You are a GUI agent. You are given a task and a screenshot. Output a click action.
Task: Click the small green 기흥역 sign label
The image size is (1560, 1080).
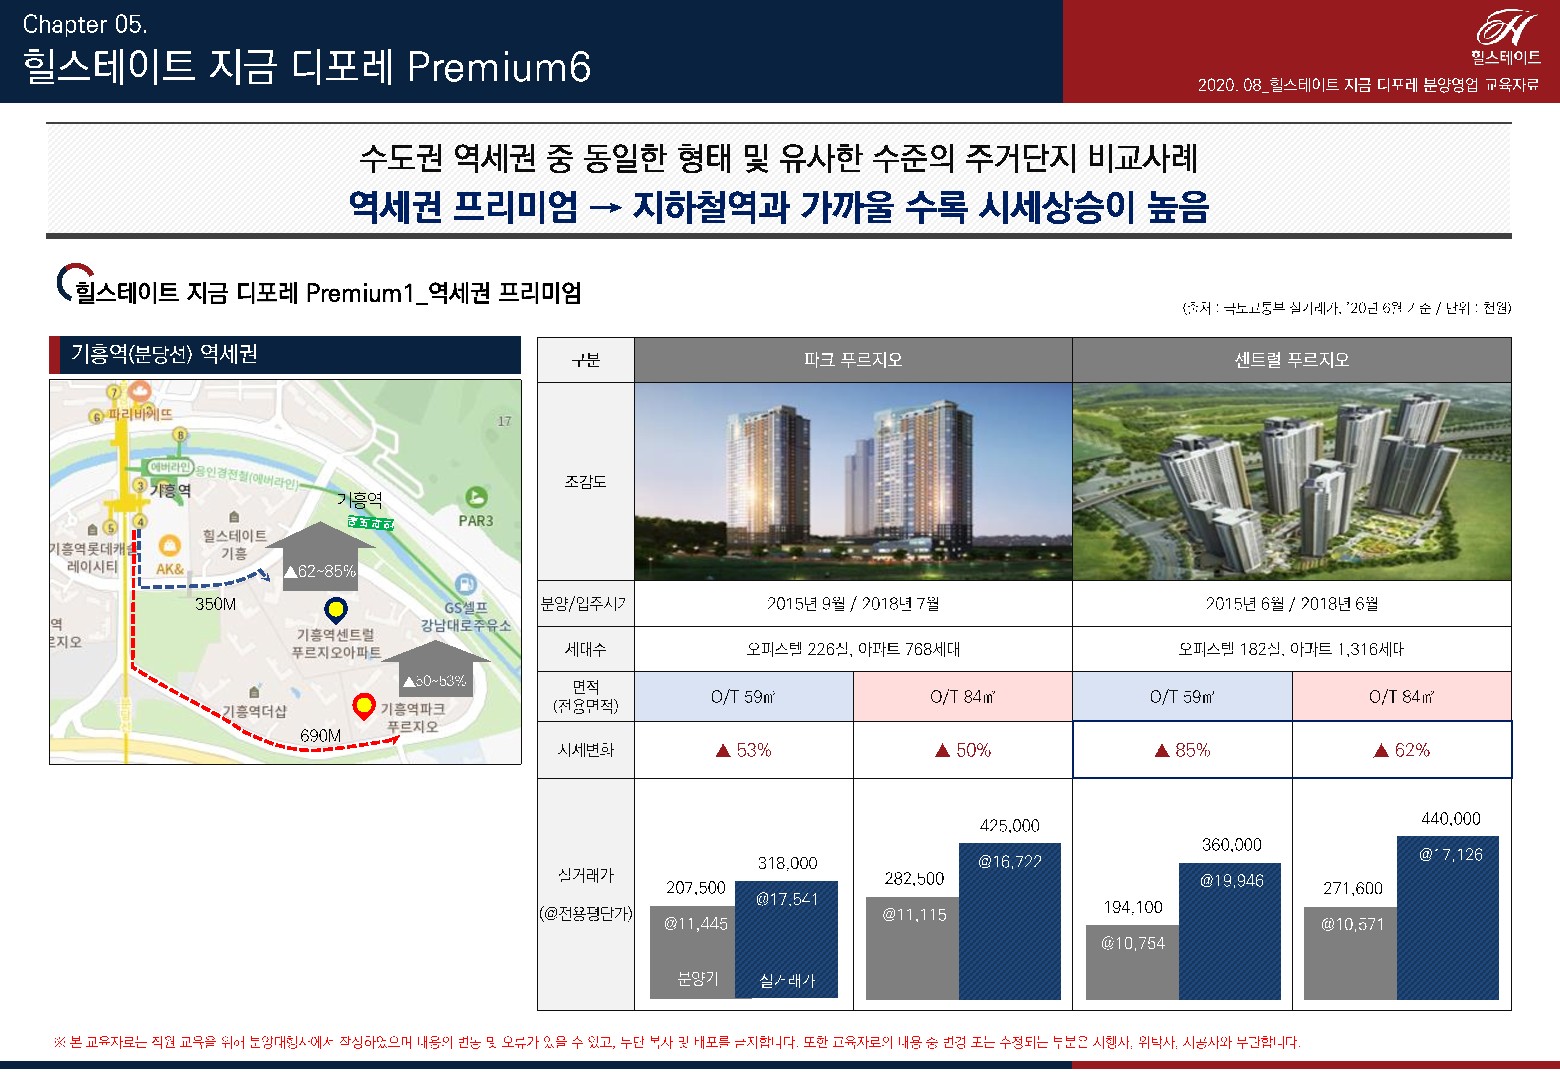[370, 523]
